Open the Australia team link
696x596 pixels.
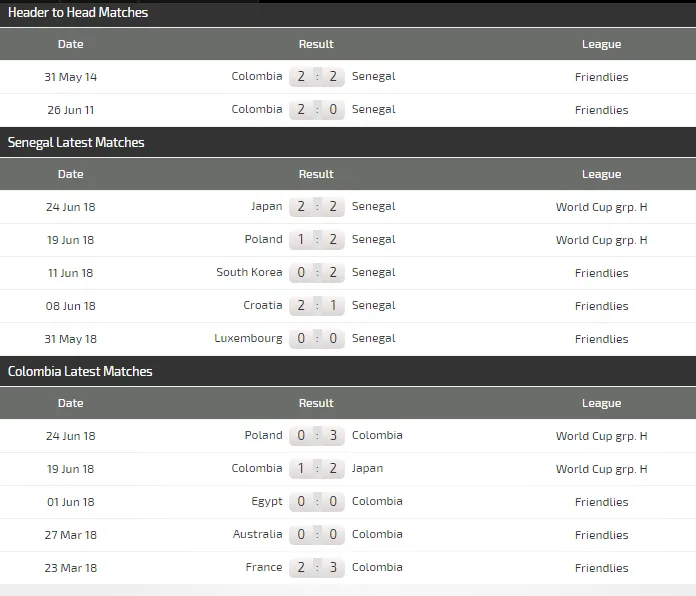tap(257, 534)
